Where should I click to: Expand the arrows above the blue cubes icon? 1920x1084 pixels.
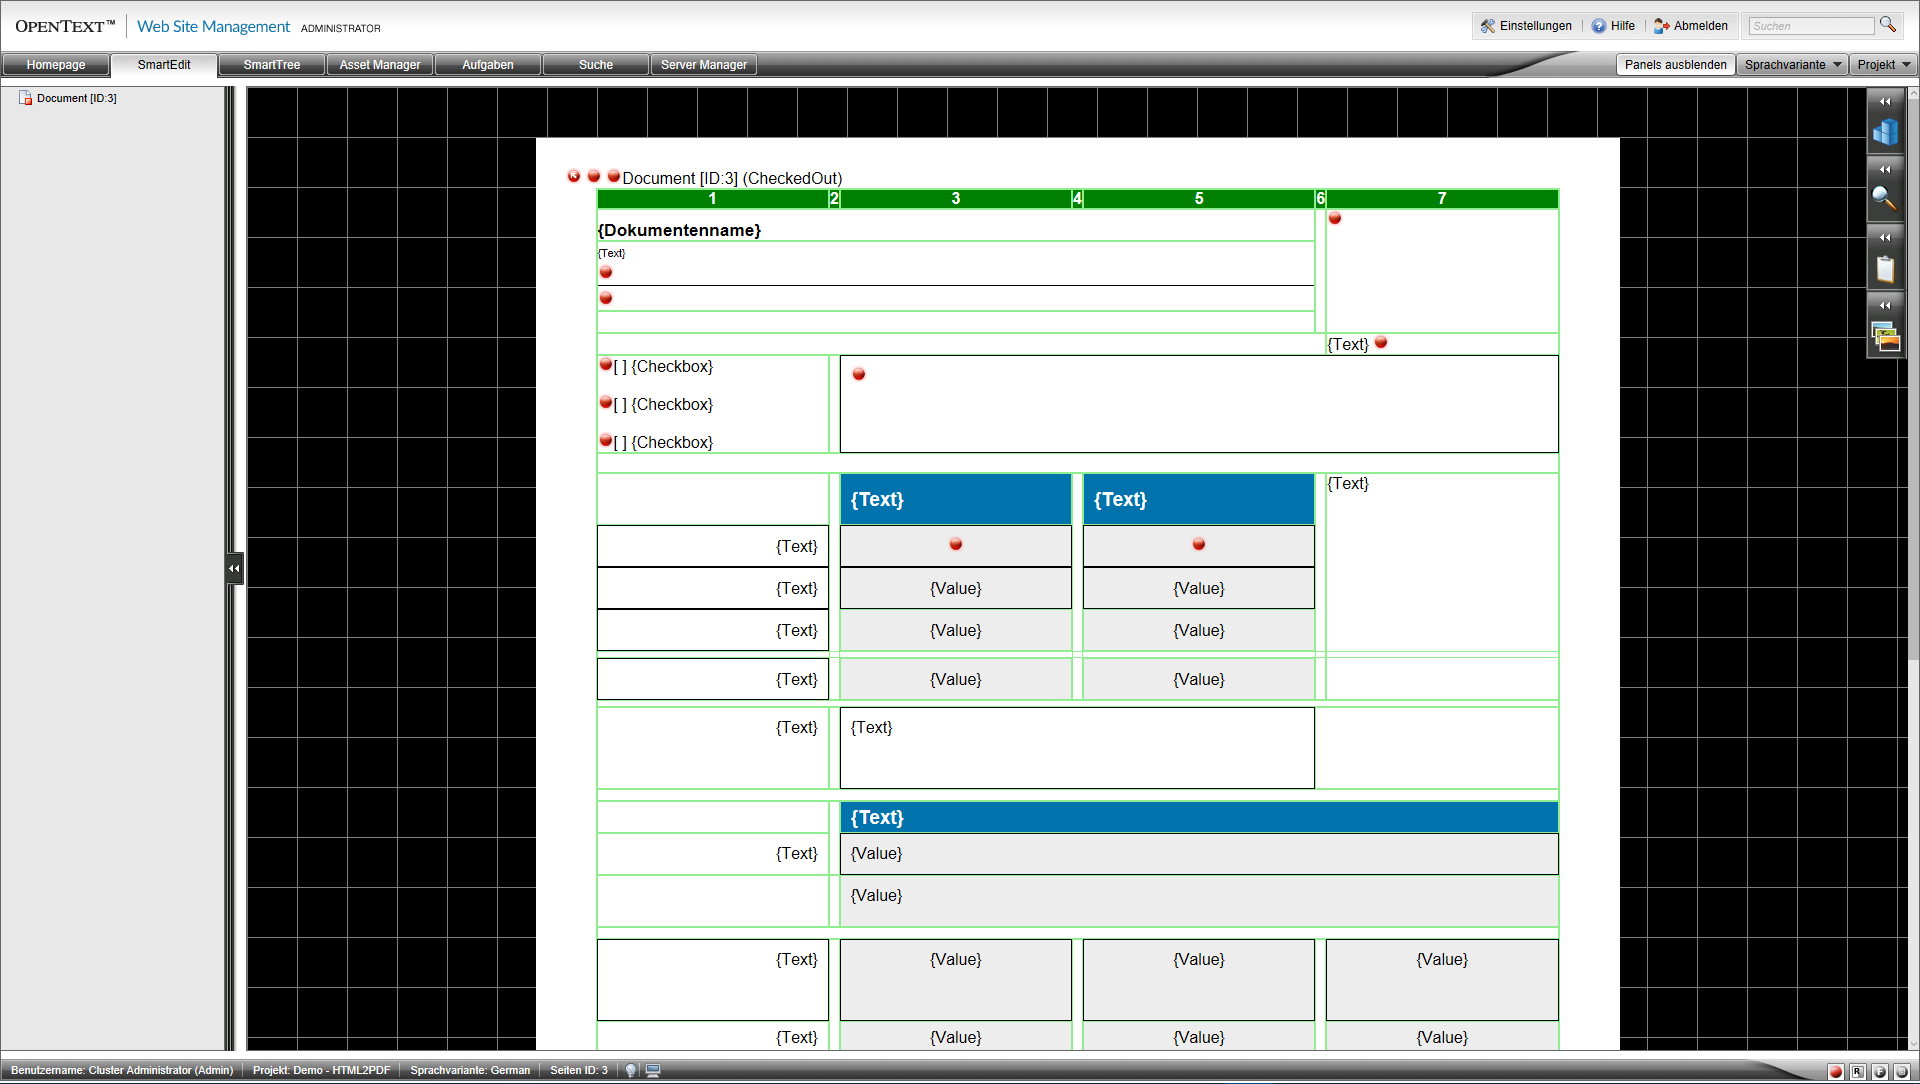point(1885,101)
